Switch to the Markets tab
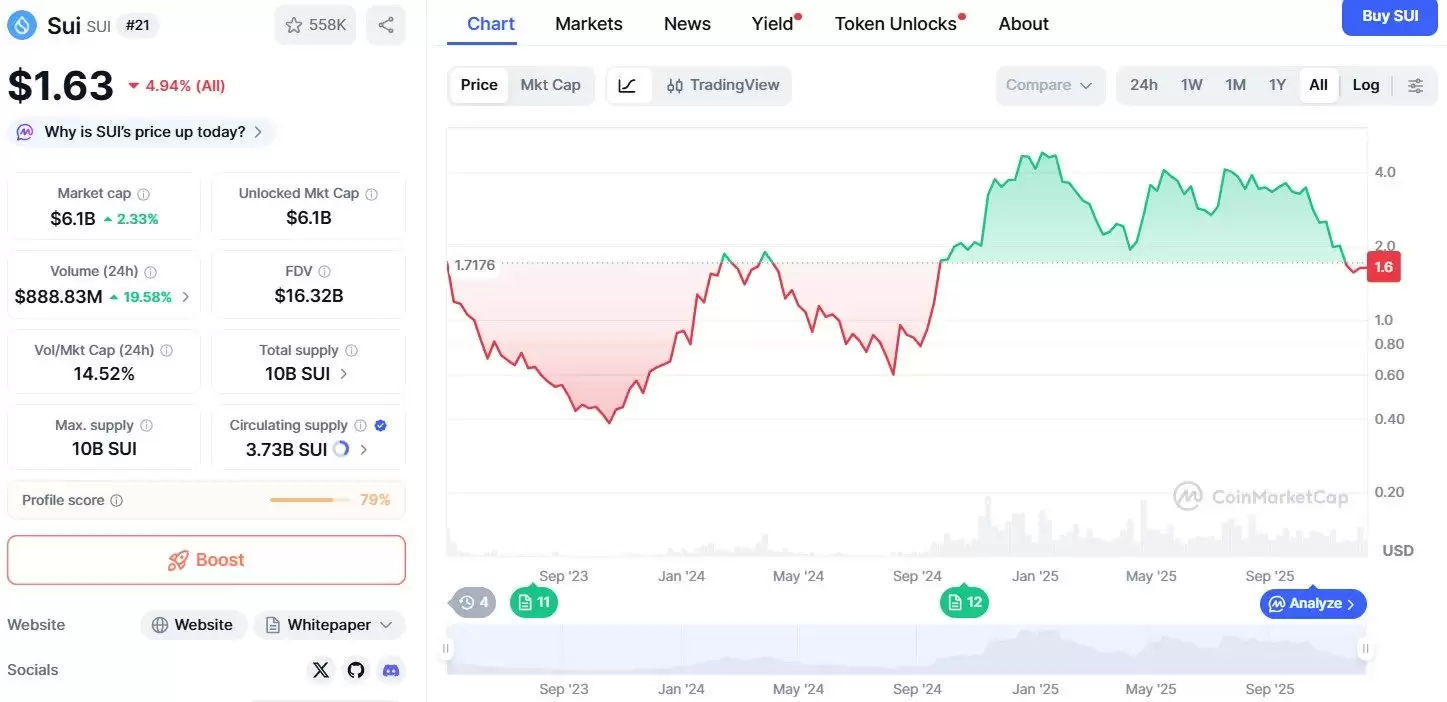 588,23
